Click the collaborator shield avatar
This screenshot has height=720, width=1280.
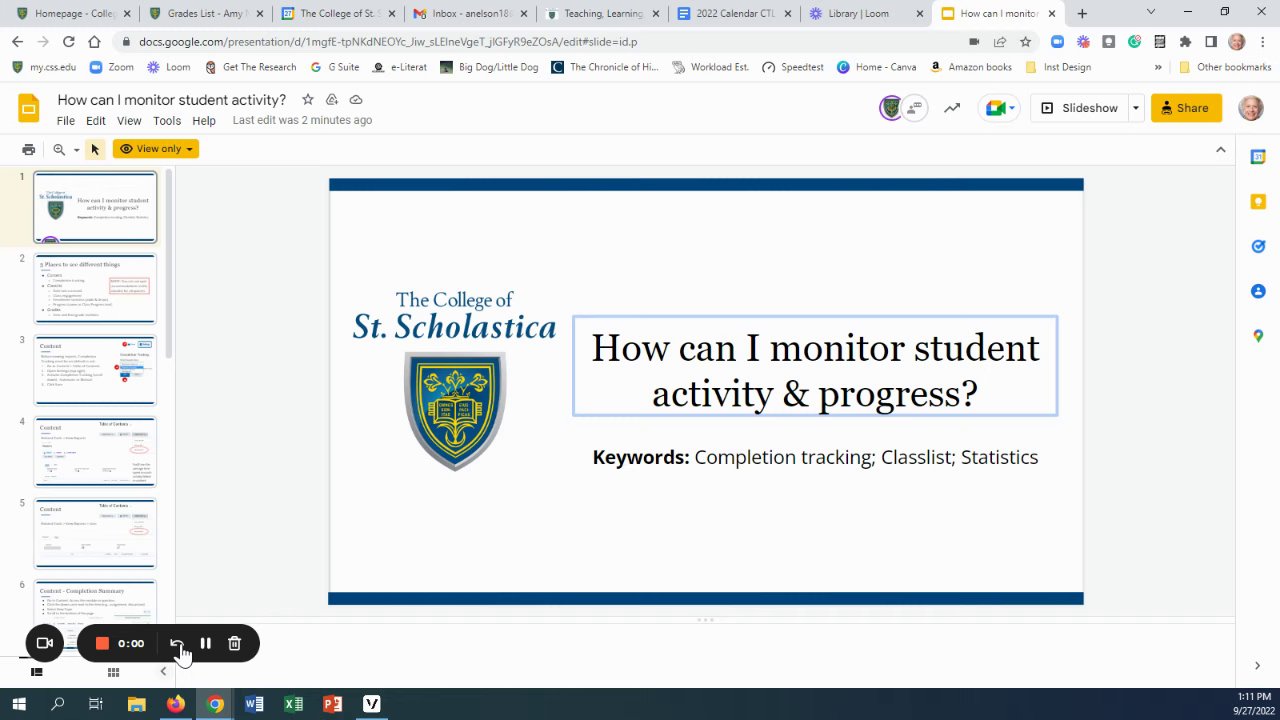pyautogui.click(x=890, y=108)
